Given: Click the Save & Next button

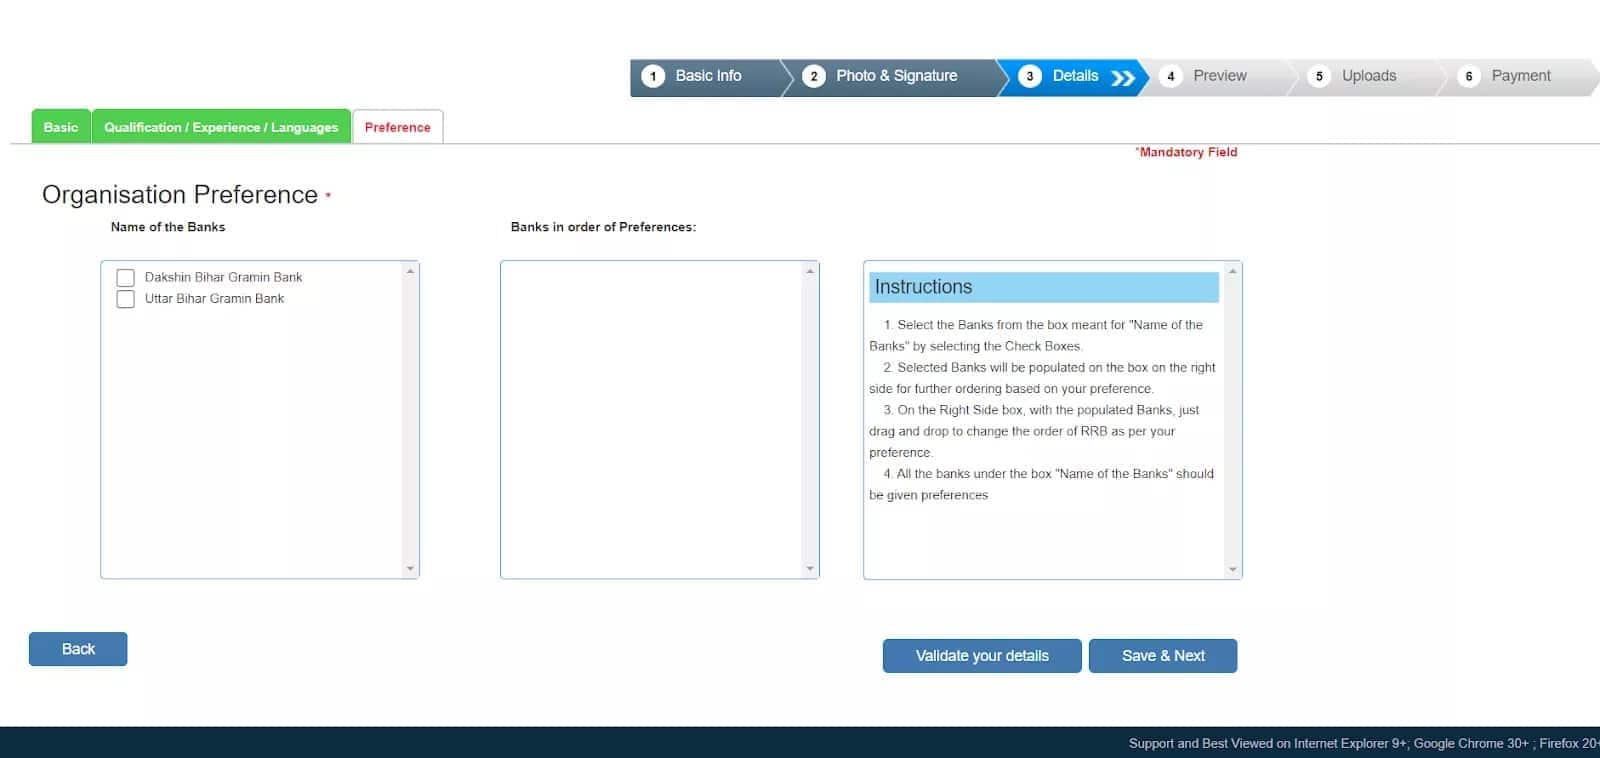Looking at the screenshot, I should pos(1163,656).
